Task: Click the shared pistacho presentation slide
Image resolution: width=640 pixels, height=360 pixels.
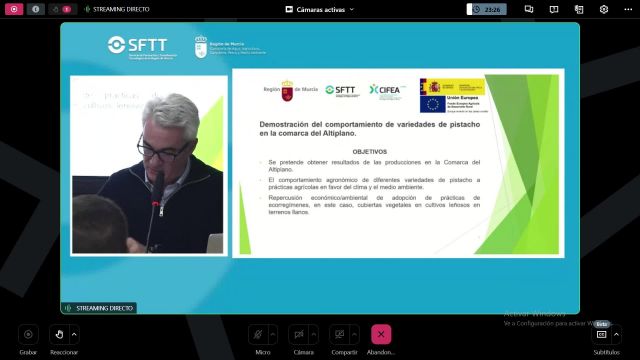Action: (x=398, y=163)
